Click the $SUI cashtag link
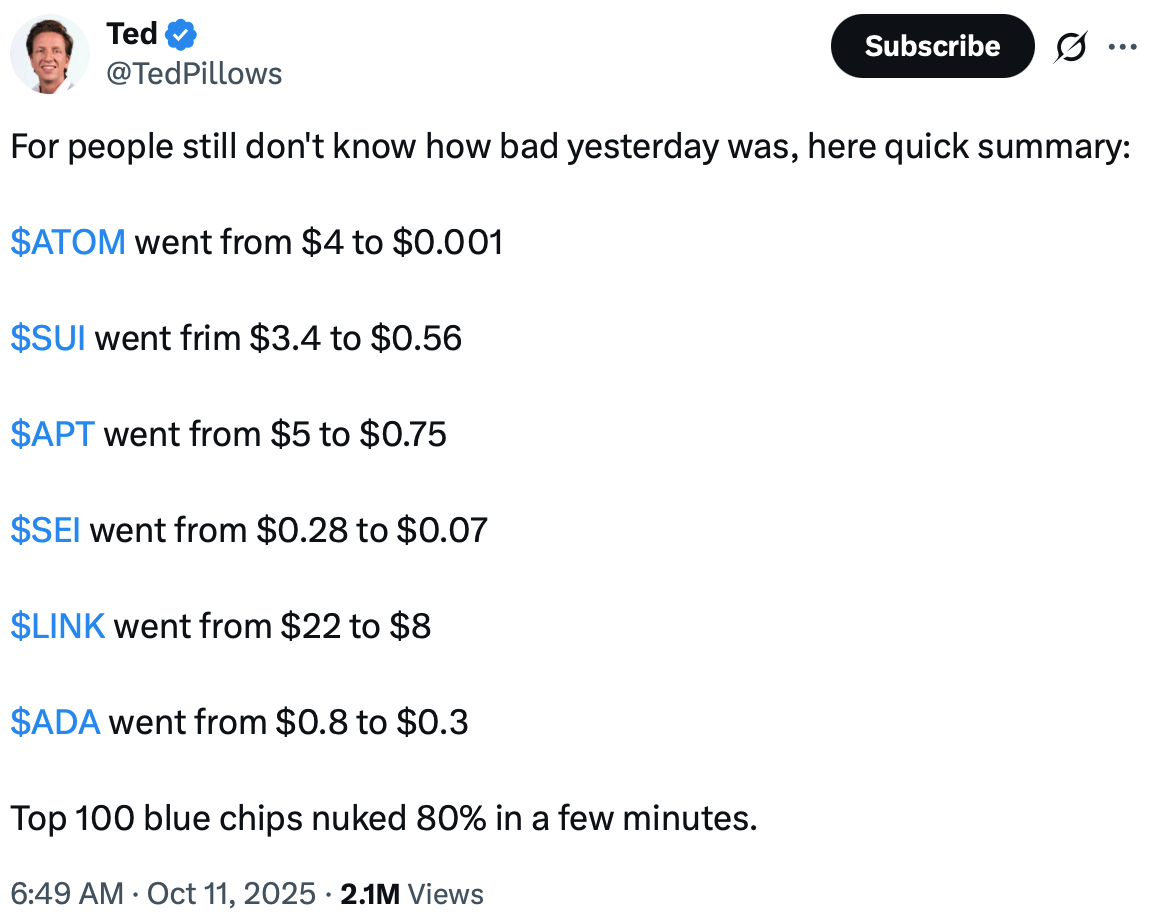The width and height of the screenshot is (1156, 916). 48,338
